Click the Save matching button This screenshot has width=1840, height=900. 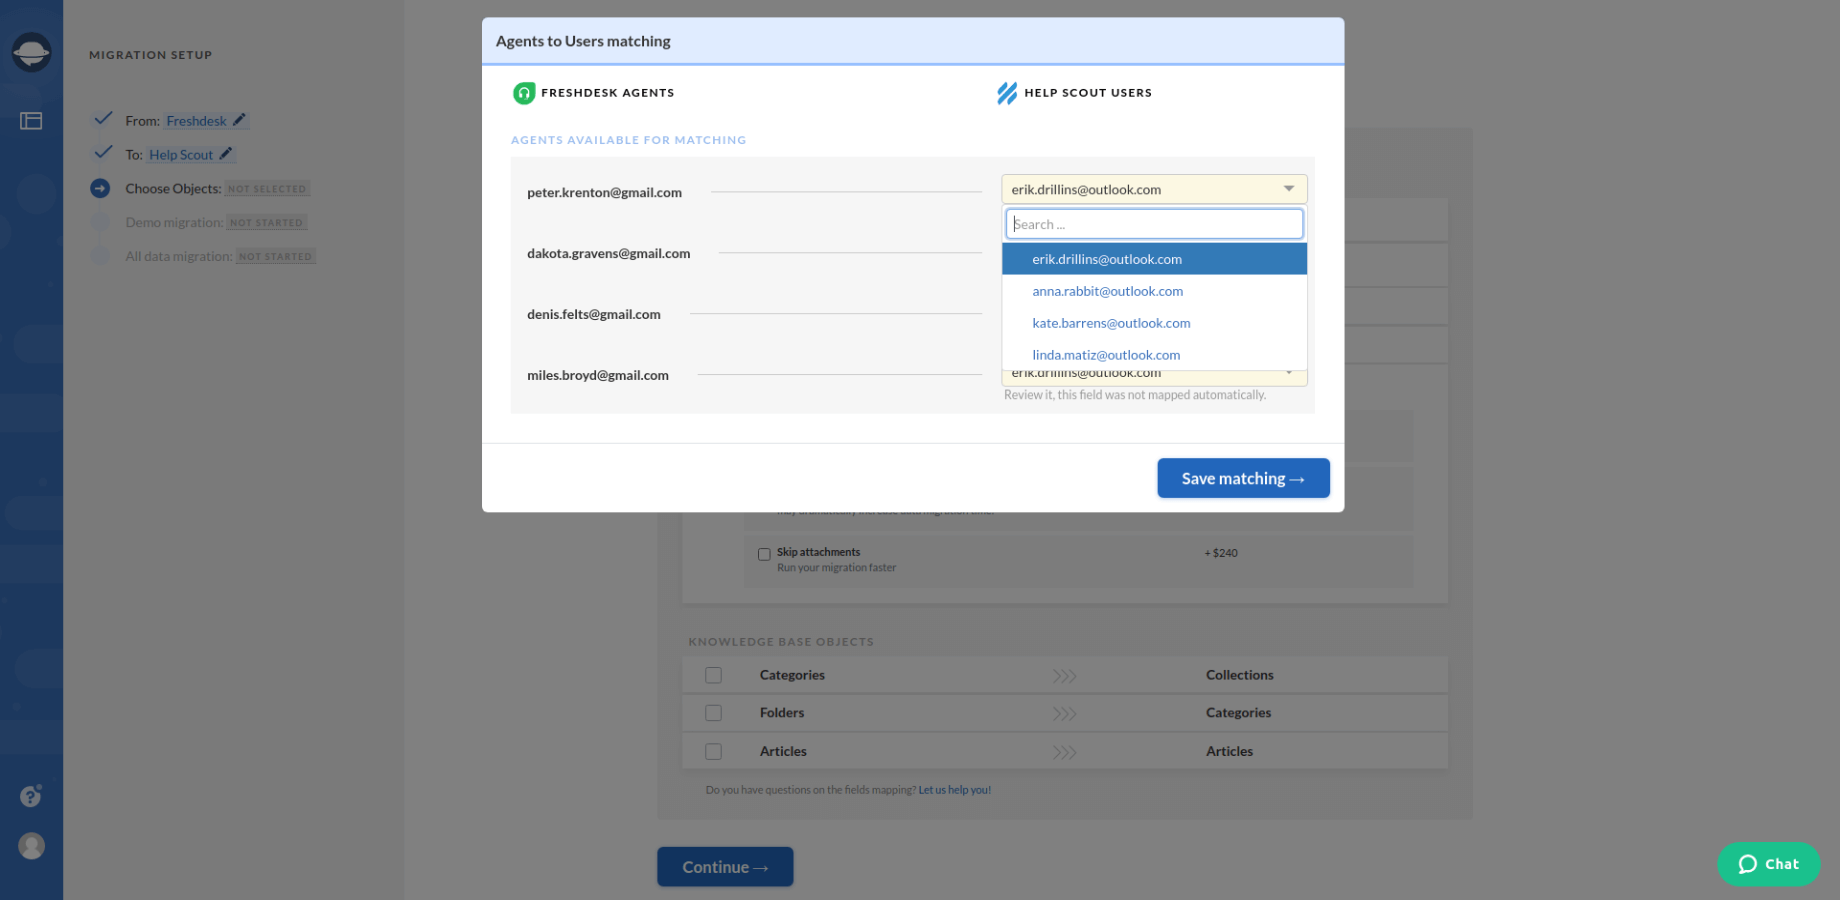point(1243,478)
